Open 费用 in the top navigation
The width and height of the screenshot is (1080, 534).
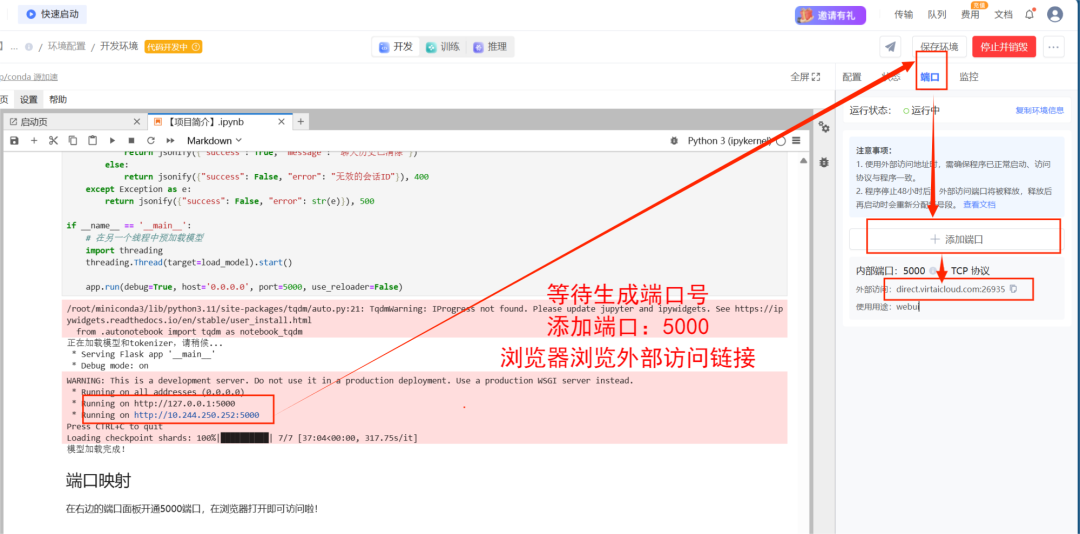(970, 14)
